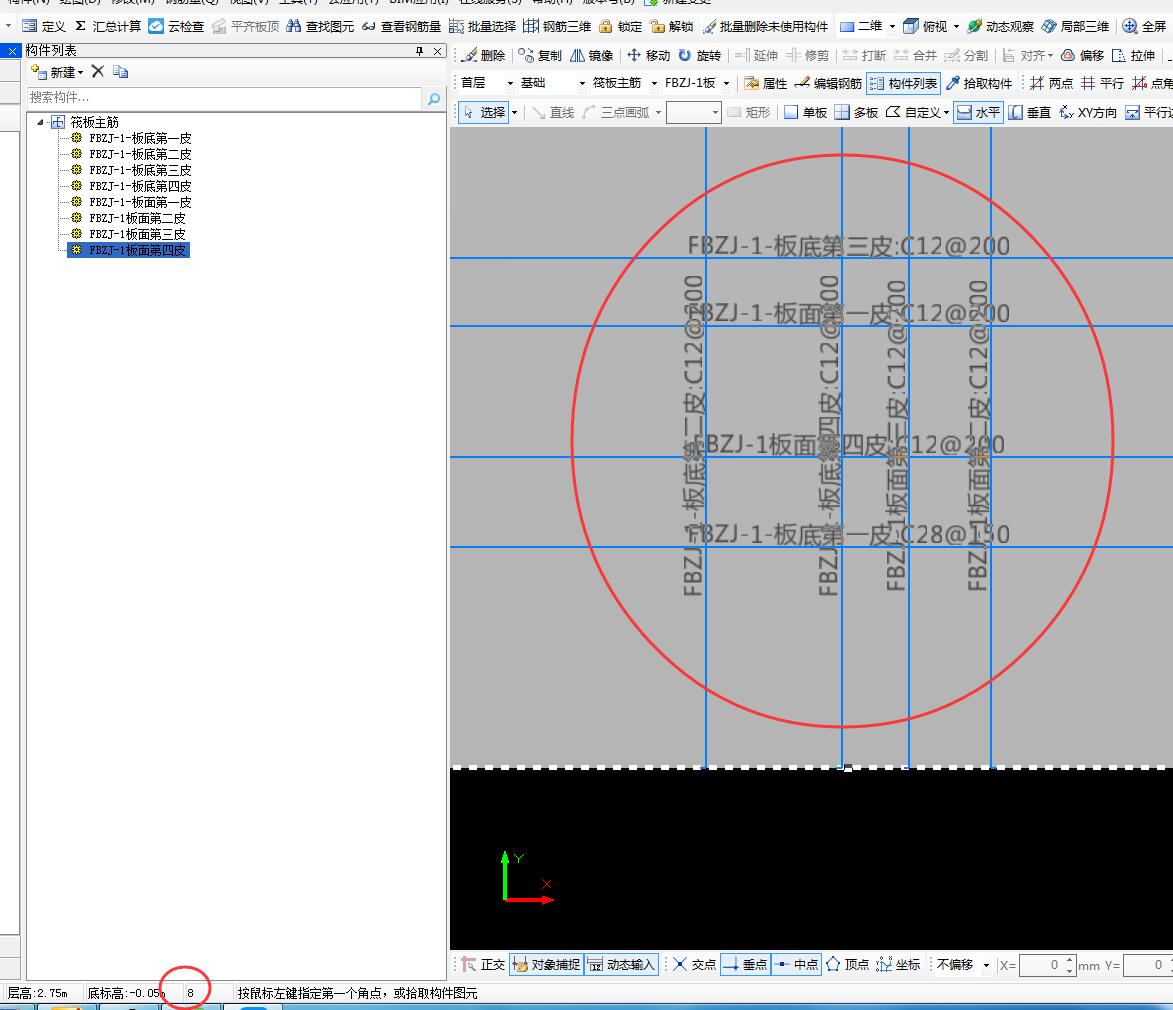Pin the 构件列表 panel

419,51
